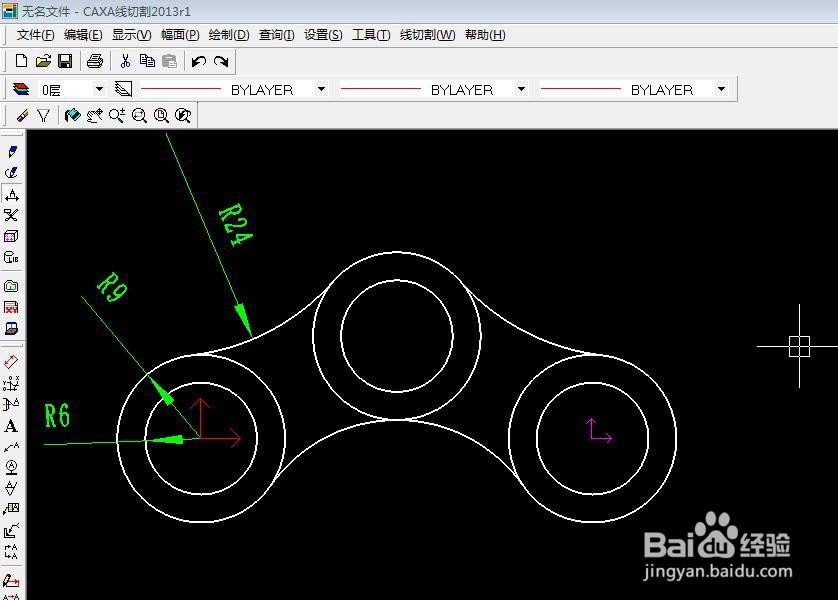
Task: Open layer control via stacked layers icon
Action: pyautogui.click(x=21, y=89)
